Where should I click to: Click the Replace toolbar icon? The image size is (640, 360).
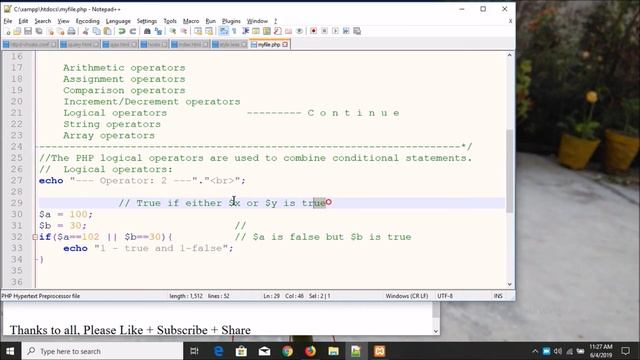158,31
